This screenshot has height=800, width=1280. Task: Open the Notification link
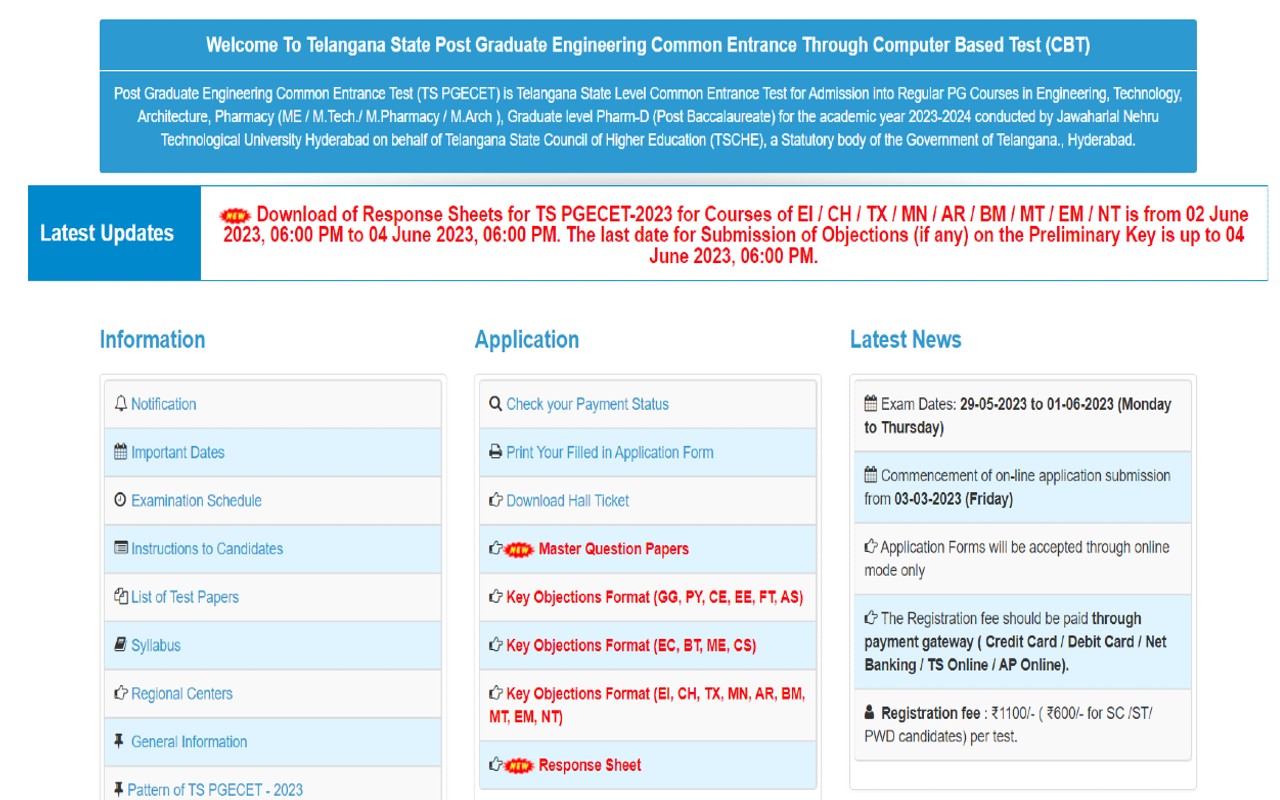click(164, 404)
